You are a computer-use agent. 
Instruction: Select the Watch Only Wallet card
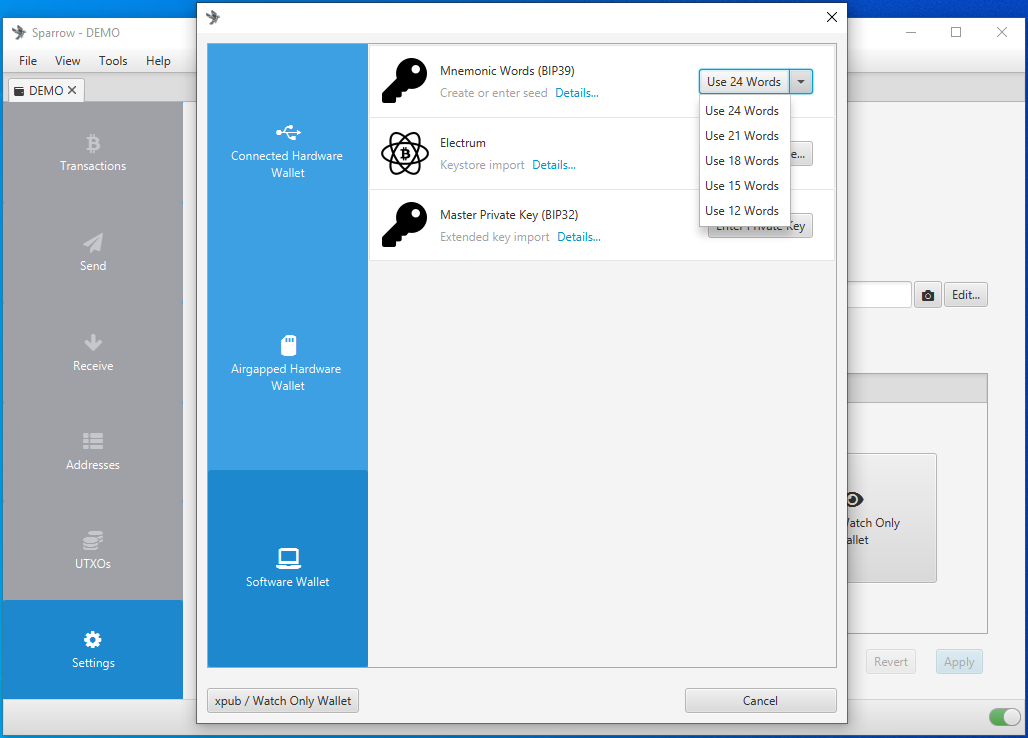click(x=892, y=518)
